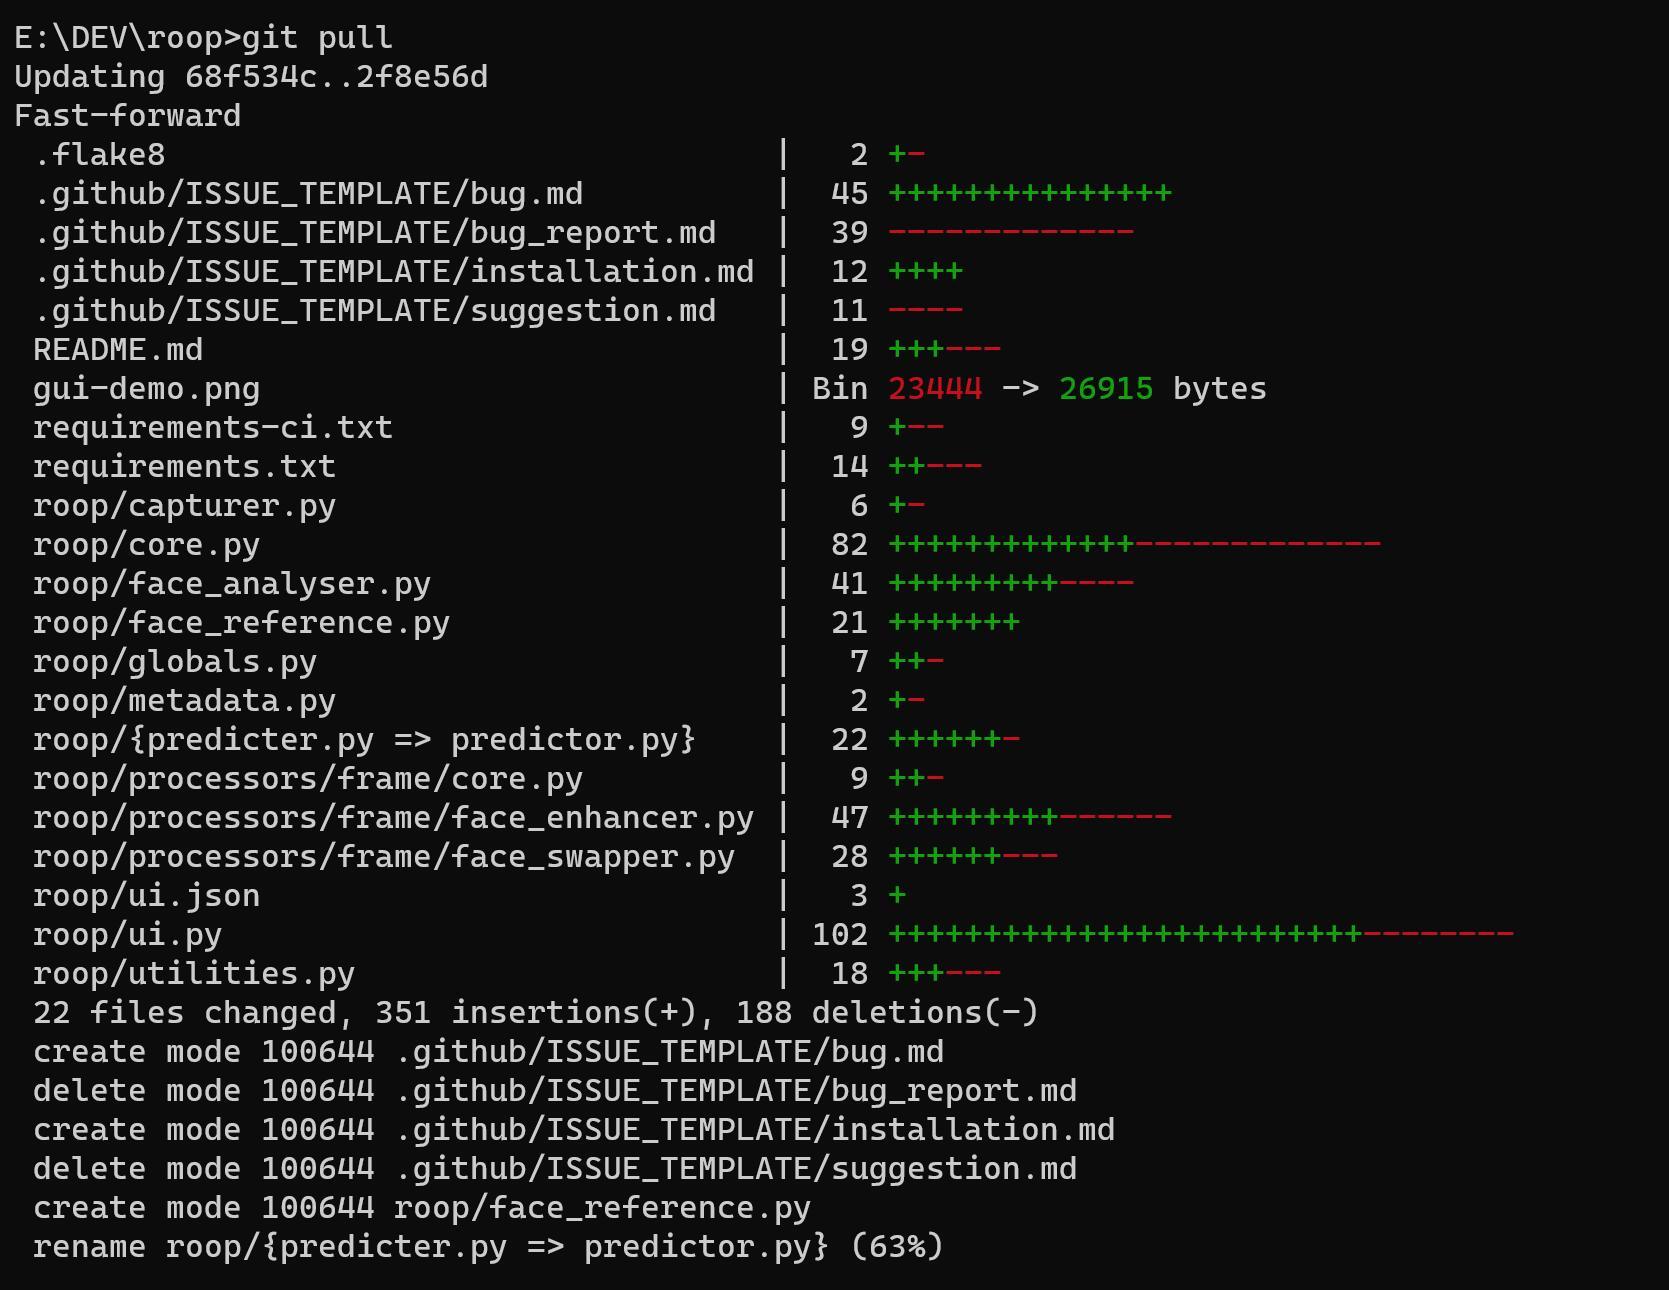1669x1290 pixels.
Task: Select the .flake8 filename line
Action: (99, 155)
